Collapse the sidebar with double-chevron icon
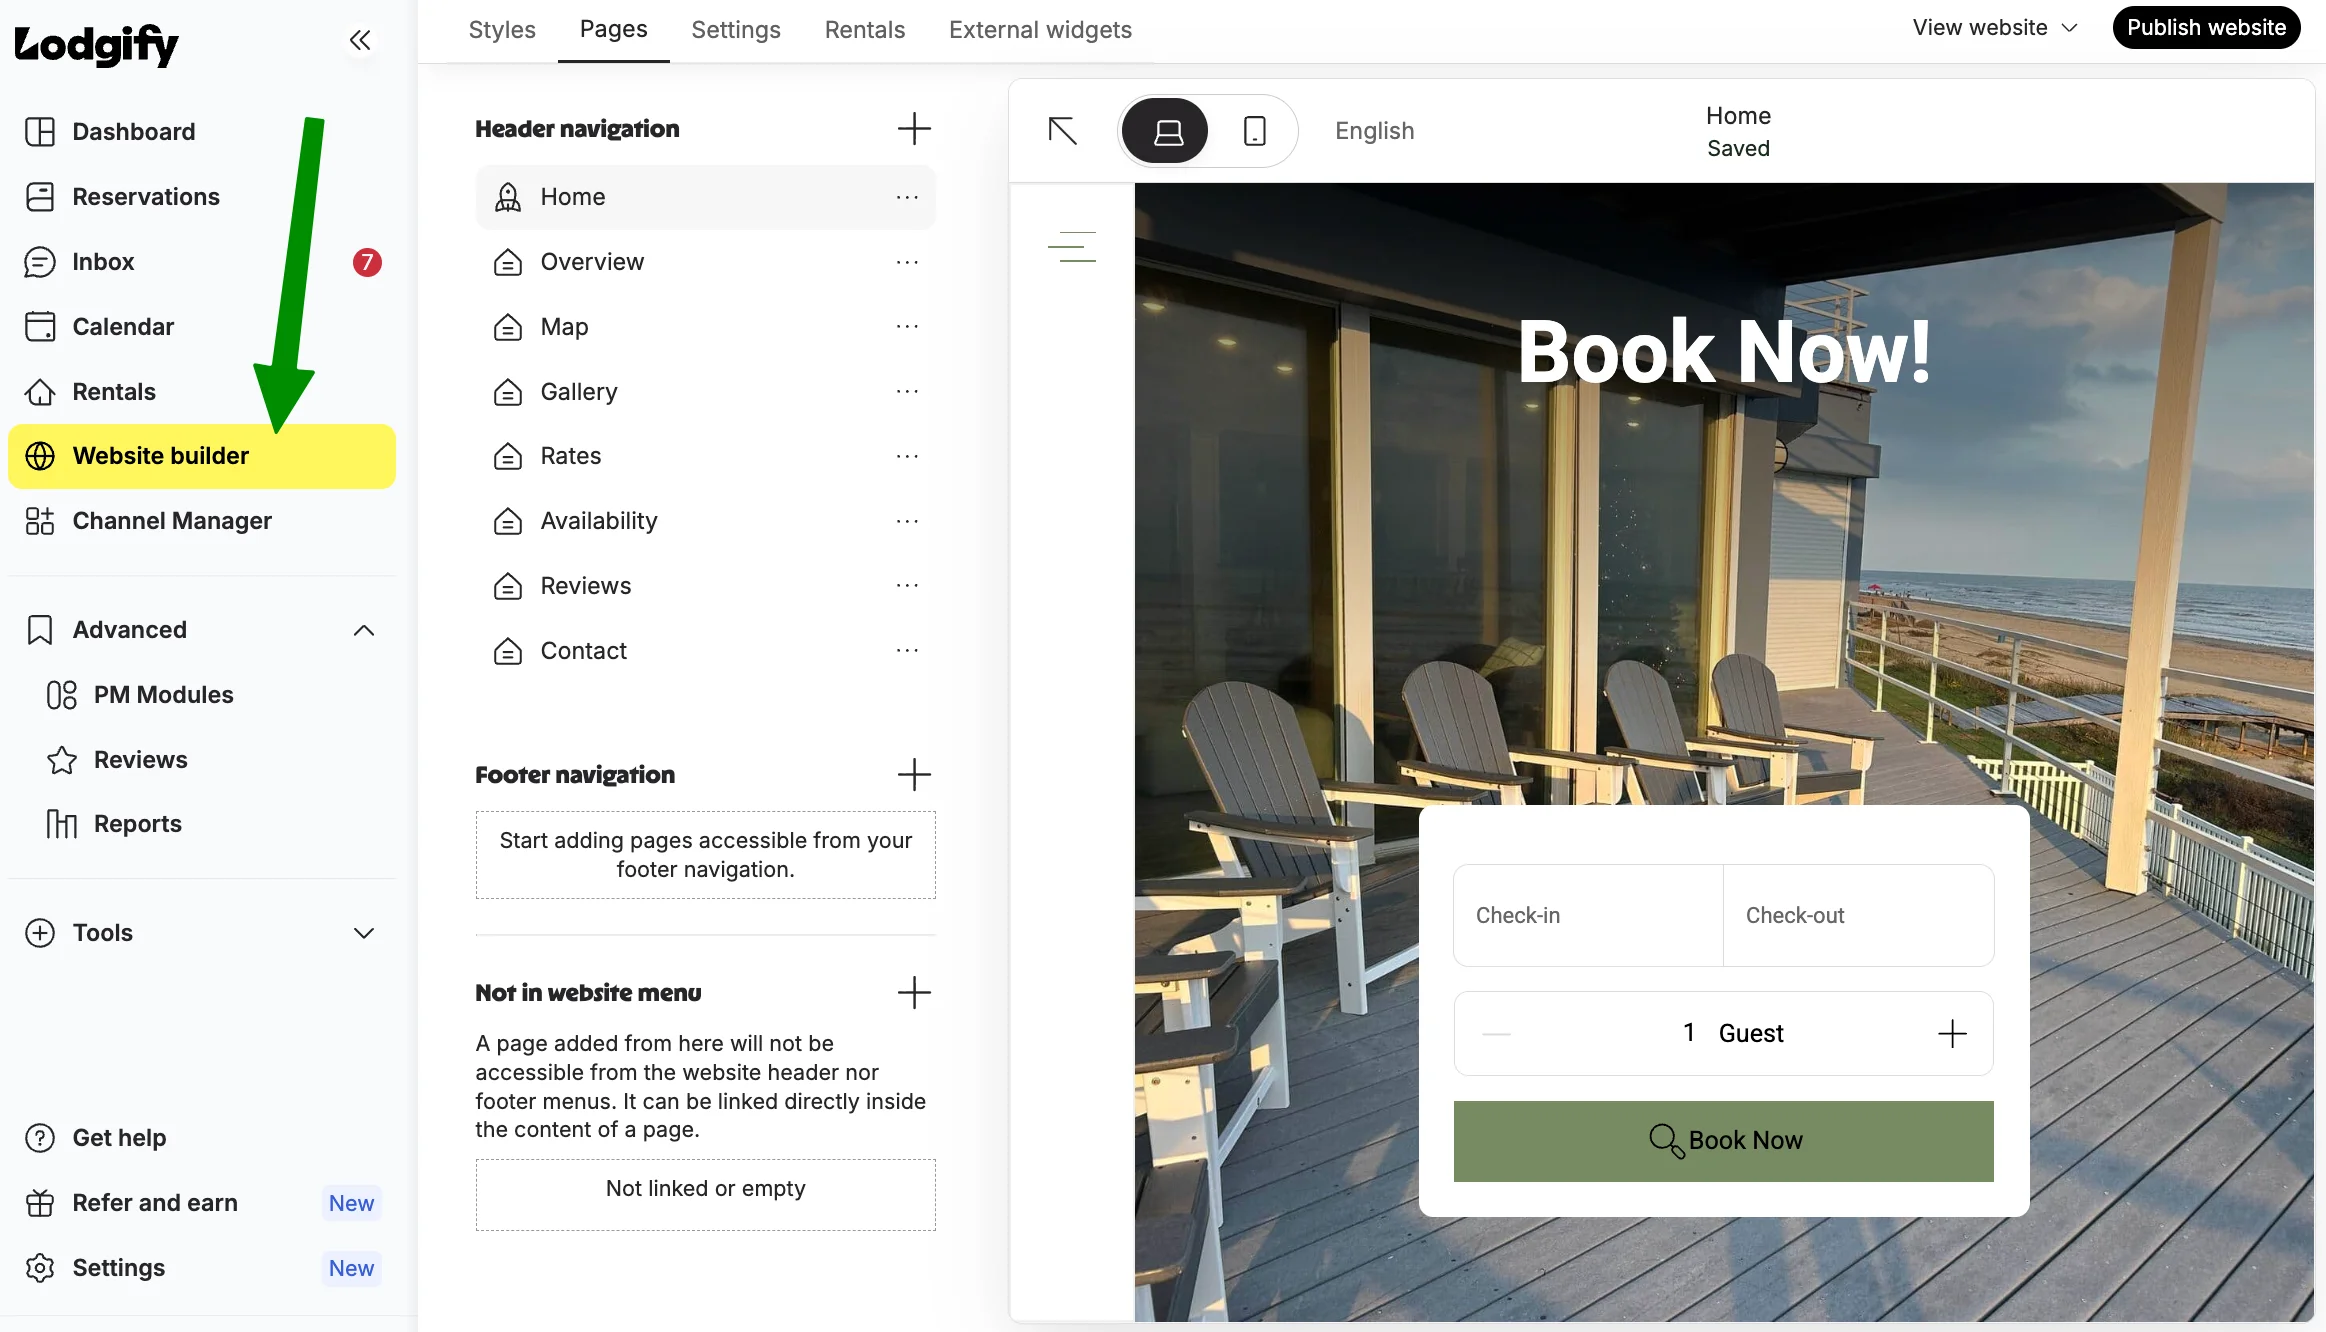 pos(360,40)
